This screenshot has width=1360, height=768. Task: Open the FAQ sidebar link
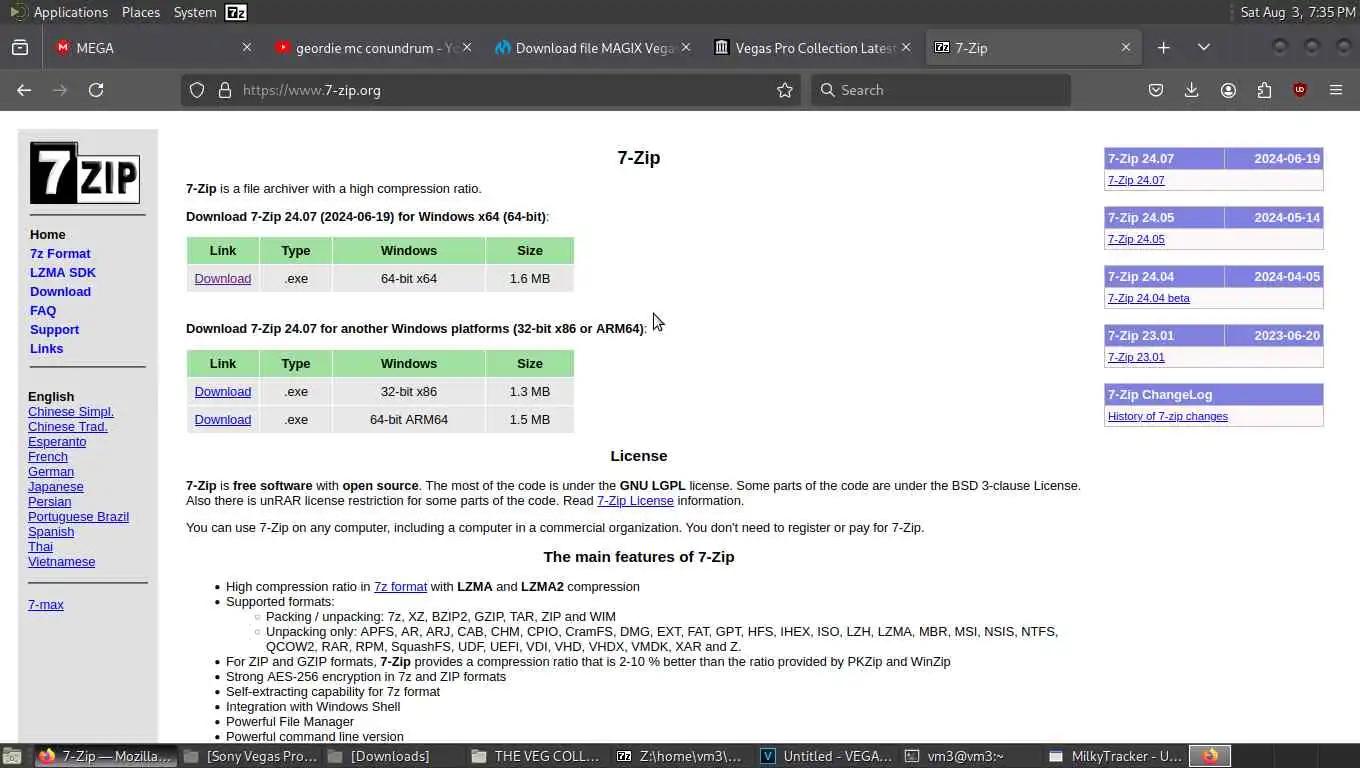click(43, 310)
